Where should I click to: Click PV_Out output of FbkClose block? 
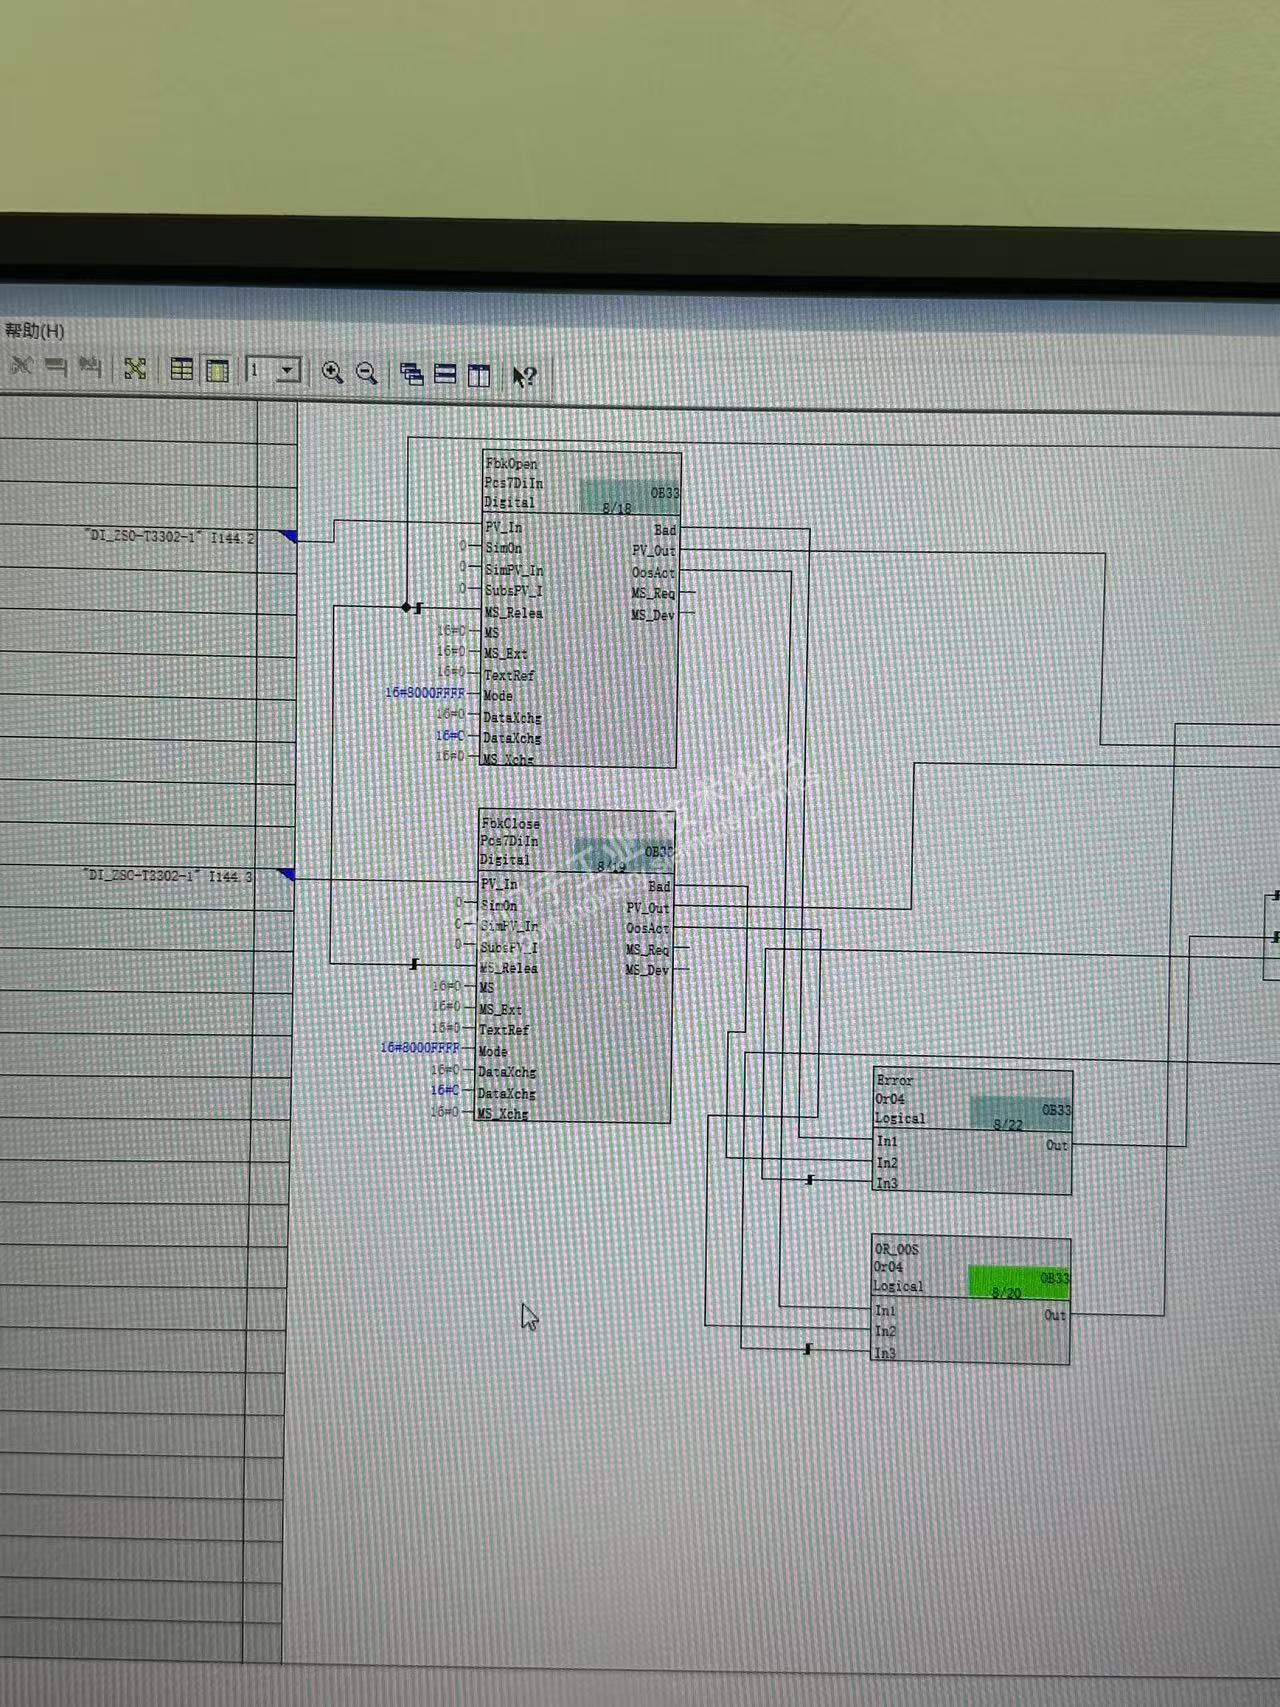pyautogui.click(x=648, y=908)
